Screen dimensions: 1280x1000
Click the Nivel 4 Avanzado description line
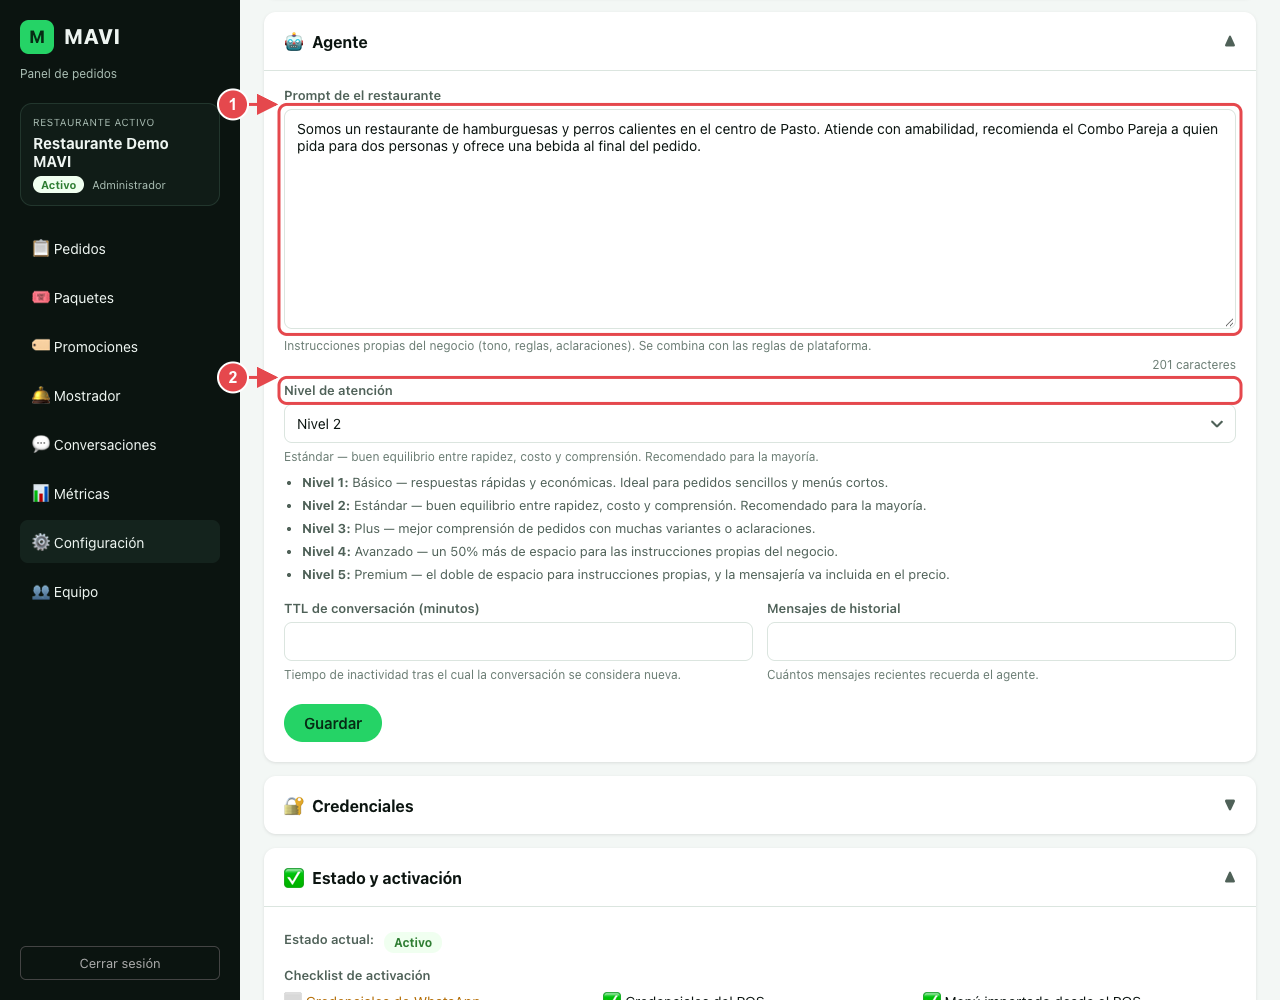[x=570, y=551]
